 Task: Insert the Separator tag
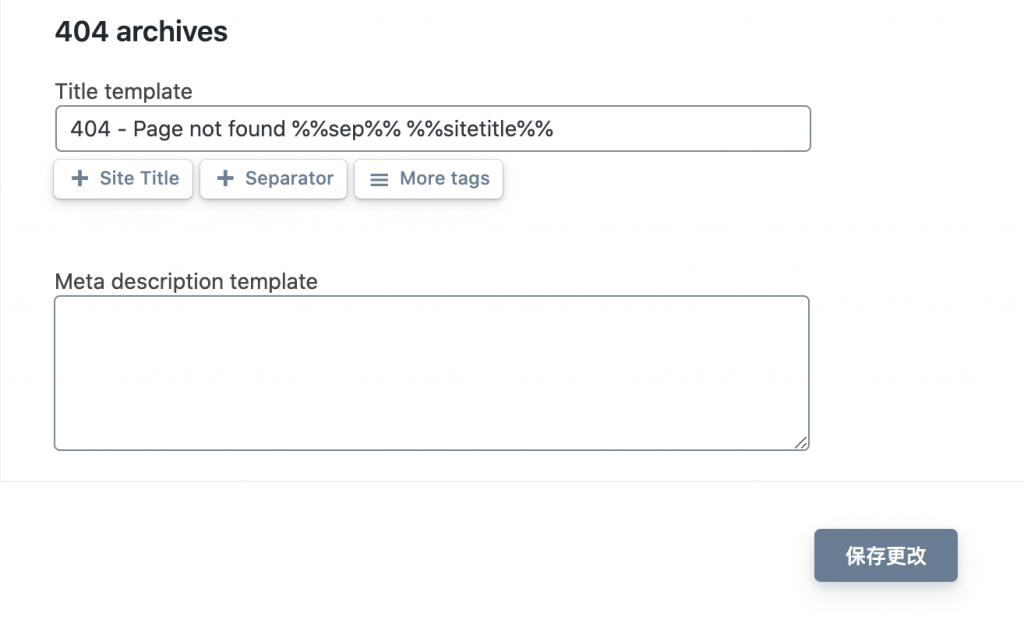click(273, 179)
